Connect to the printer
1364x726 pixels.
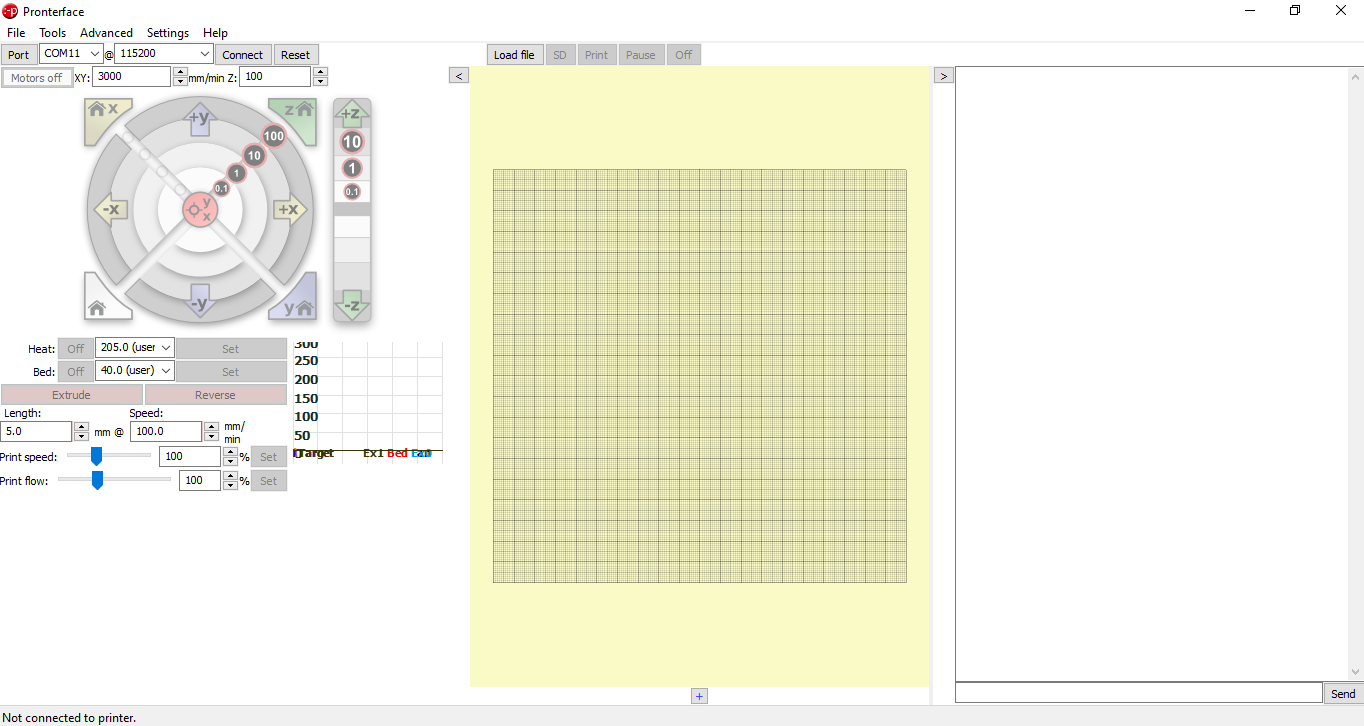(243, 55)
